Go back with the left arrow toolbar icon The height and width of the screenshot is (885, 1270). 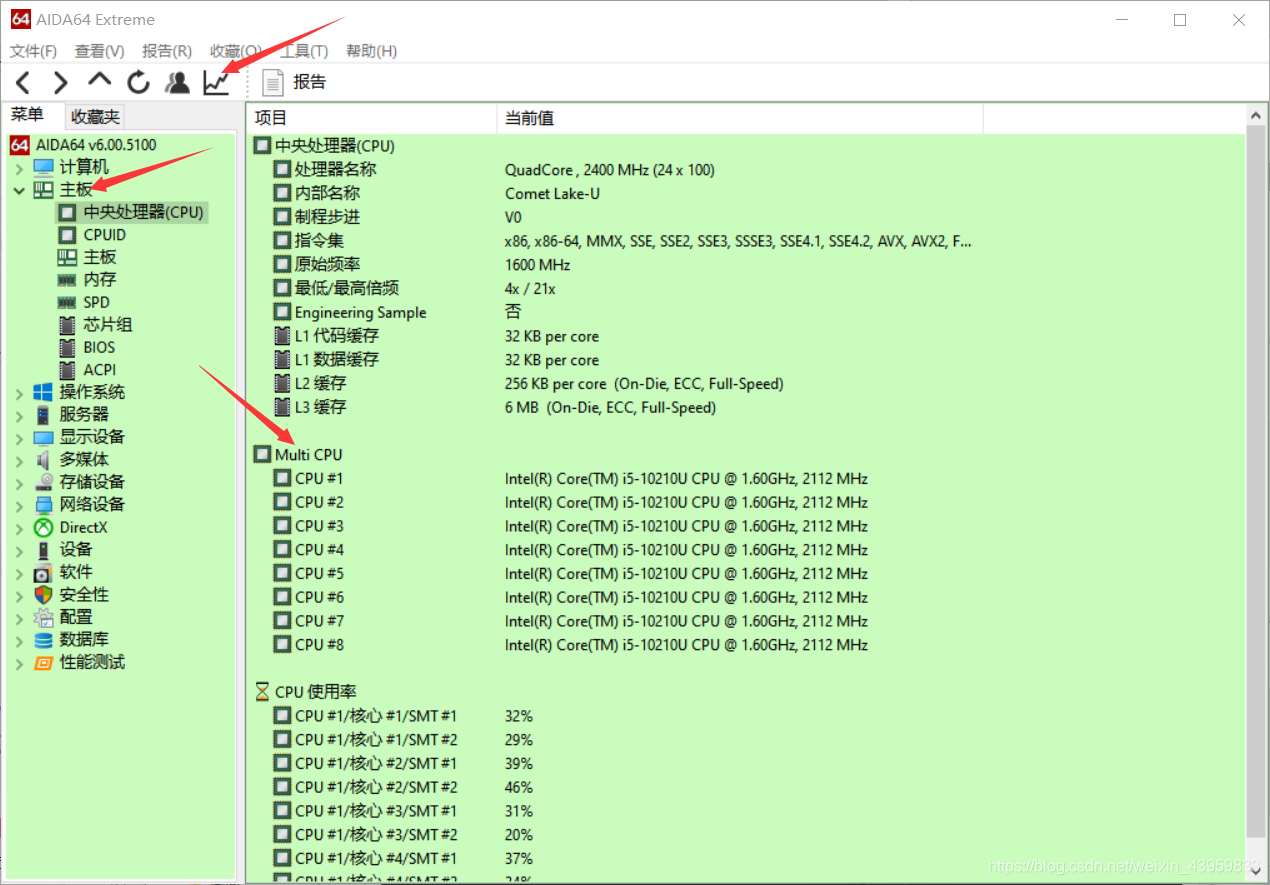pos(23,83)
